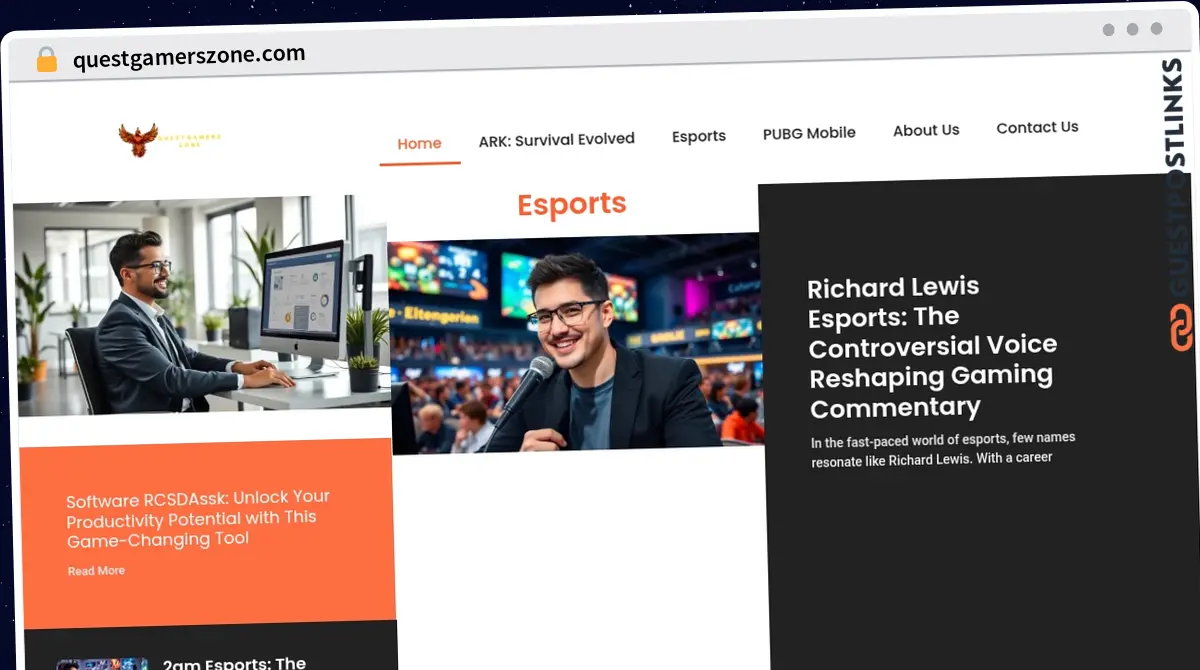
Task: Go to PUBG Mobile menu
Action: 809,133
